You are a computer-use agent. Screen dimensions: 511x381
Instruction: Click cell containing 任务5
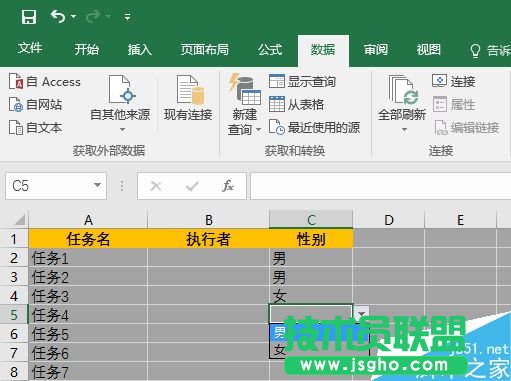tap(88, 334)
